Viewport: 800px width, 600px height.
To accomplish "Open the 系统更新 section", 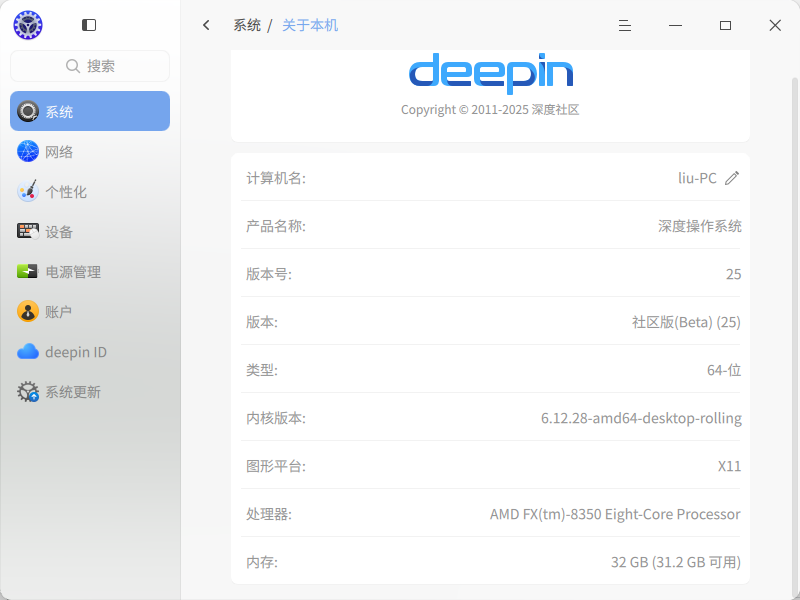I will pyautogui.click(x=90, y=392).
